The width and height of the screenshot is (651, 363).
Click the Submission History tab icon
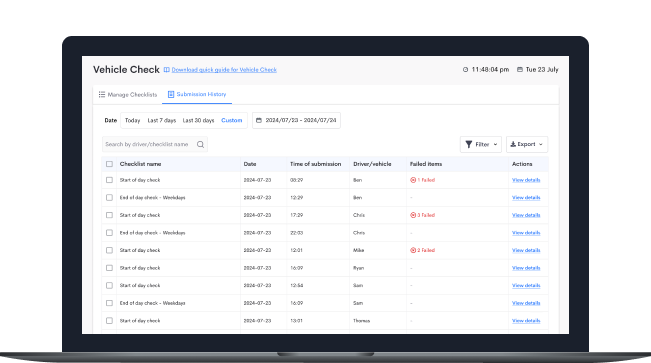click(x=171, y=95)
